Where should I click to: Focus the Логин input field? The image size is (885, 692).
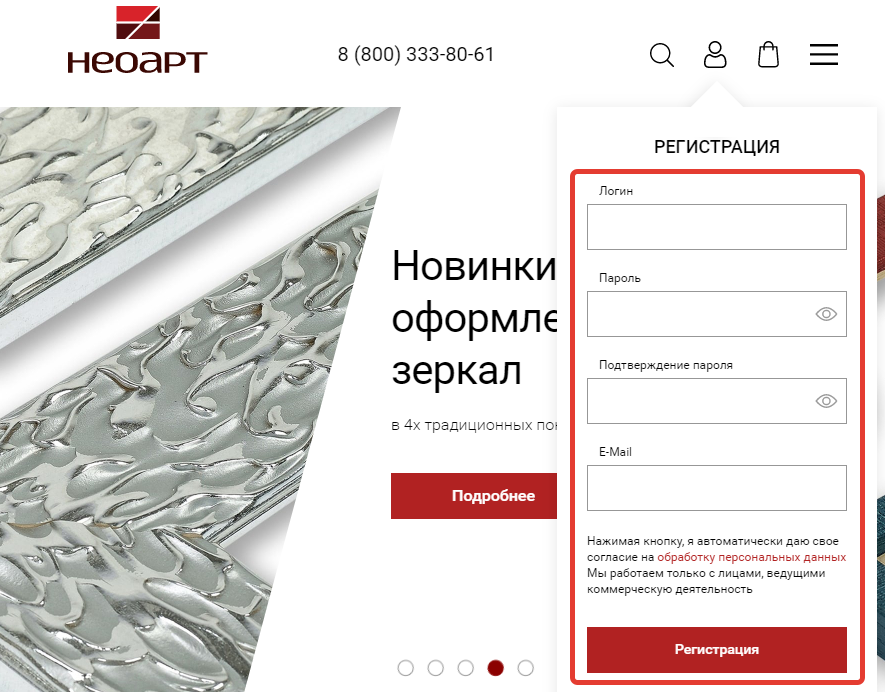(717, 227)
